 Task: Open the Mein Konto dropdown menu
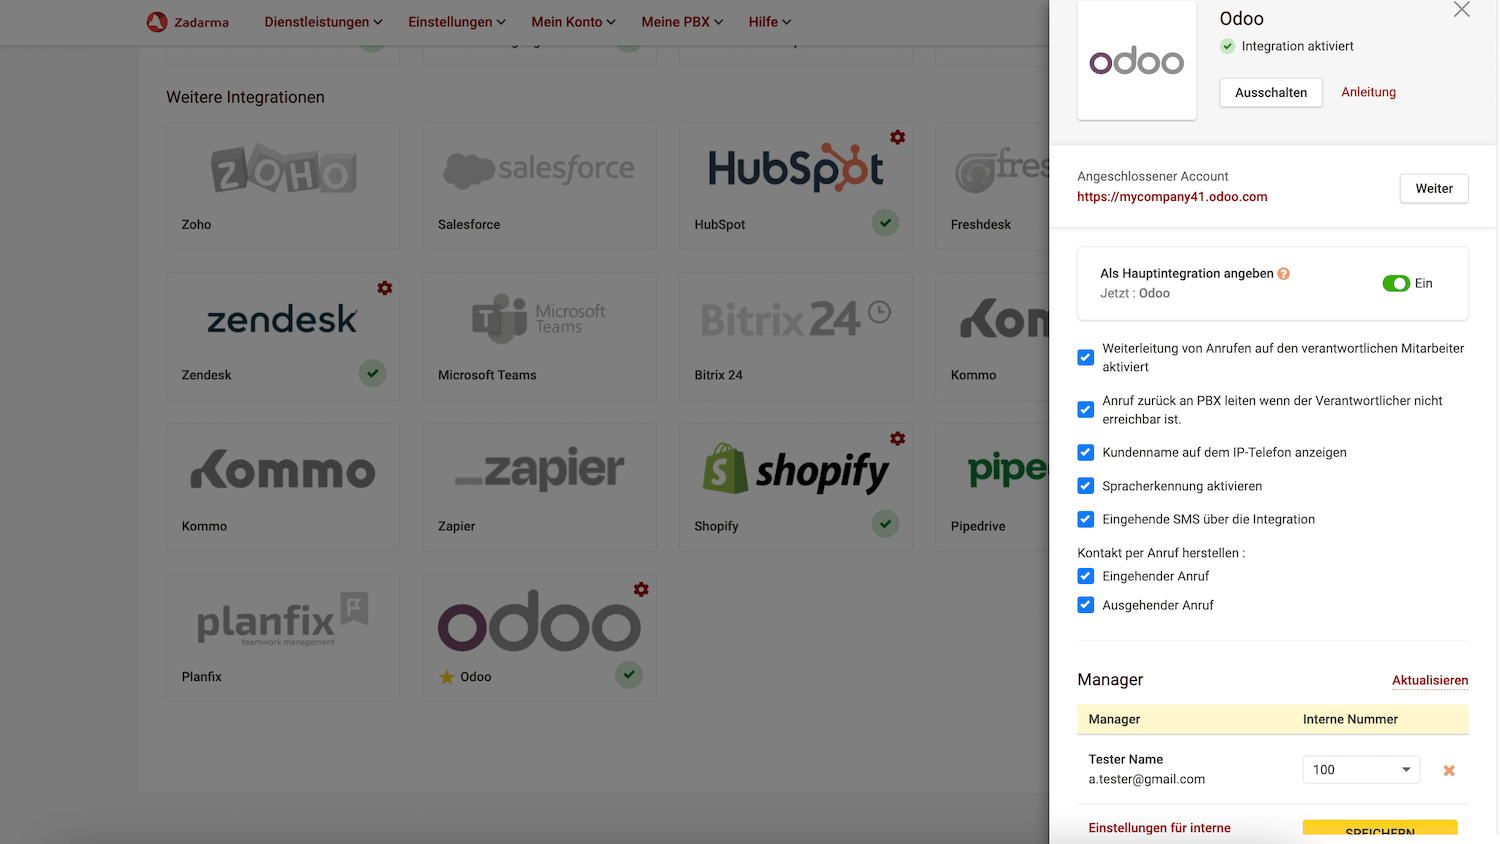pos(573,22)
